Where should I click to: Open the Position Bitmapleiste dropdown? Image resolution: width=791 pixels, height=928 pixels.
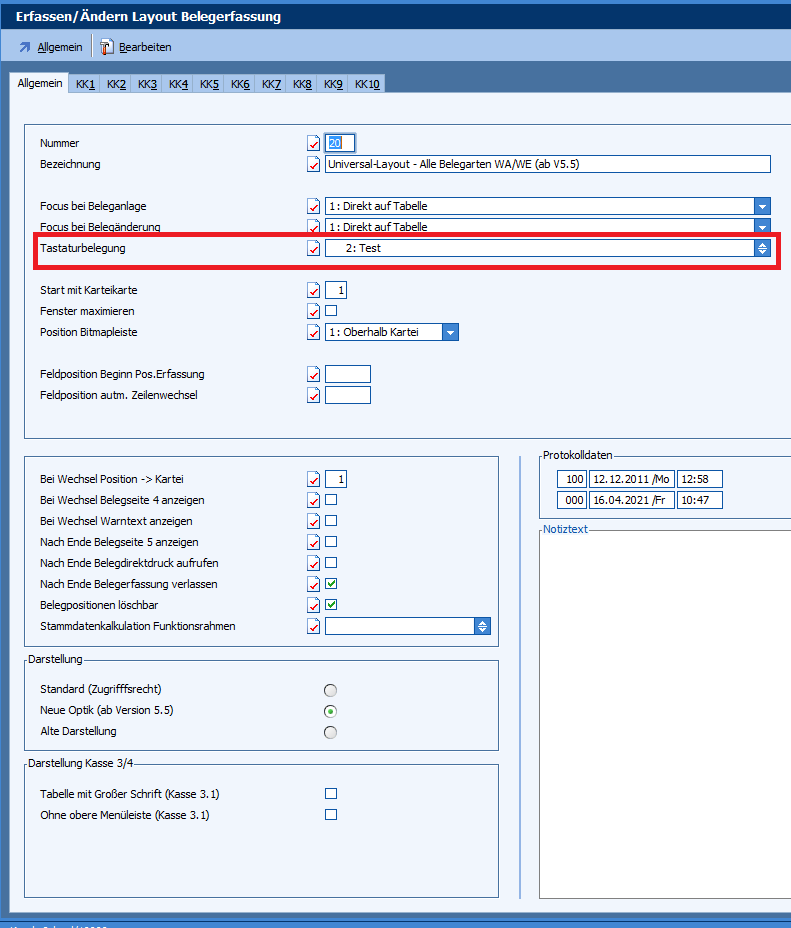tap(450, 332)
